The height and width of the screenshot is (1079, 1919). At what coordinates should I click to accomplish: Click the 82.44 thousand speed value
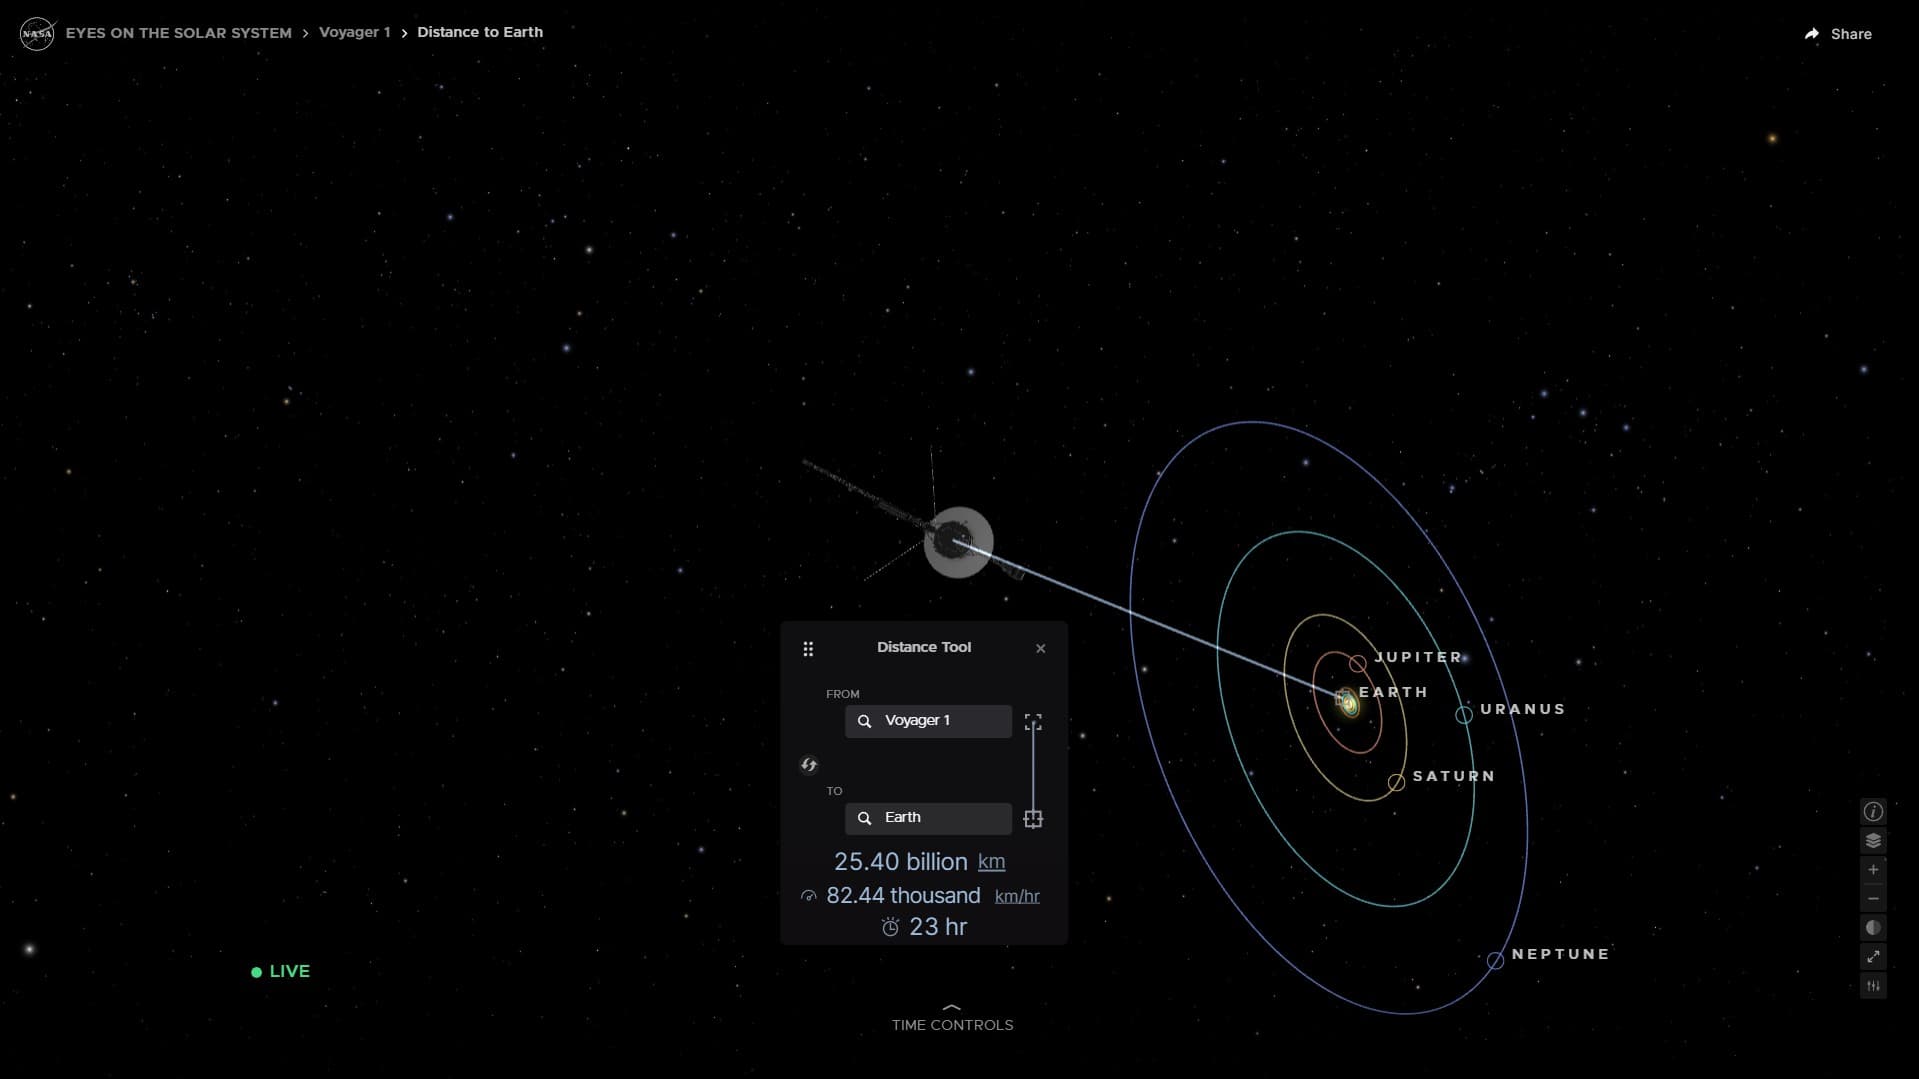point(903,896)
